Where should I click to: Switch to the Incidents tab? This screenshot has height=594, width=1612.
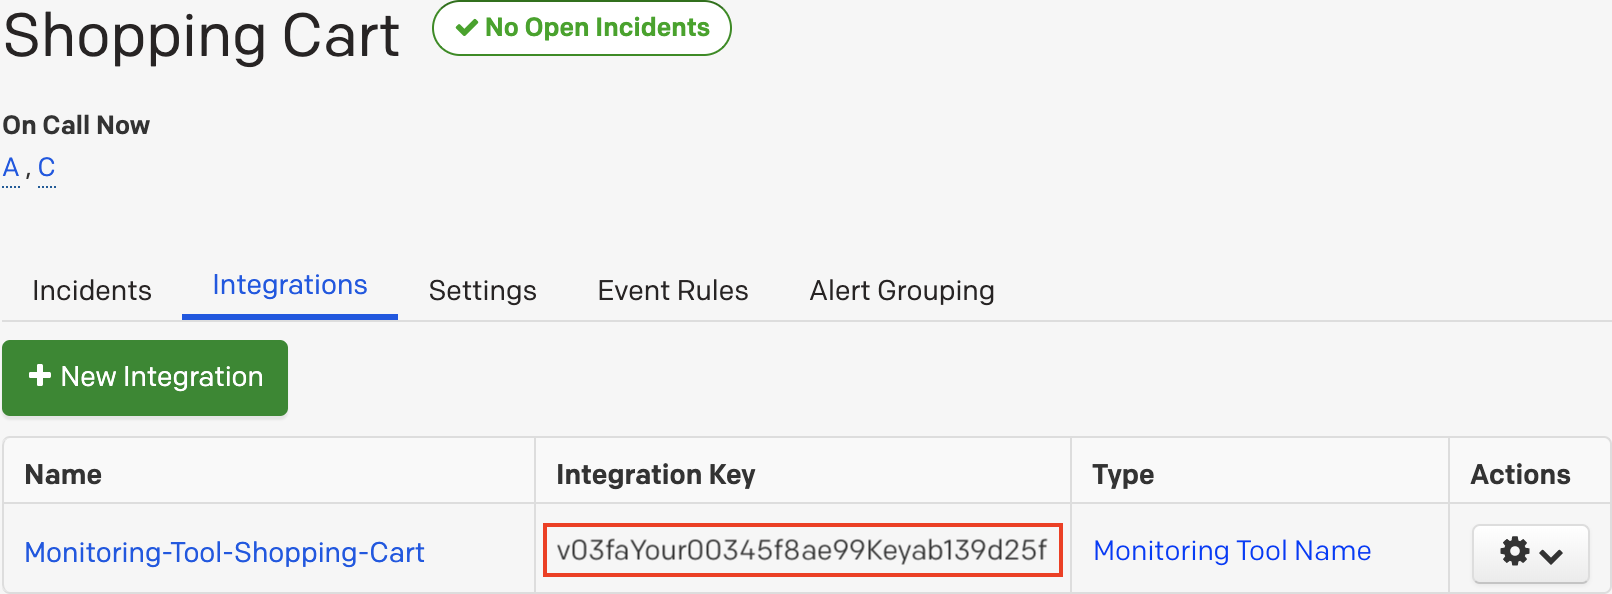pyautogui.click(x=91, y=290)
